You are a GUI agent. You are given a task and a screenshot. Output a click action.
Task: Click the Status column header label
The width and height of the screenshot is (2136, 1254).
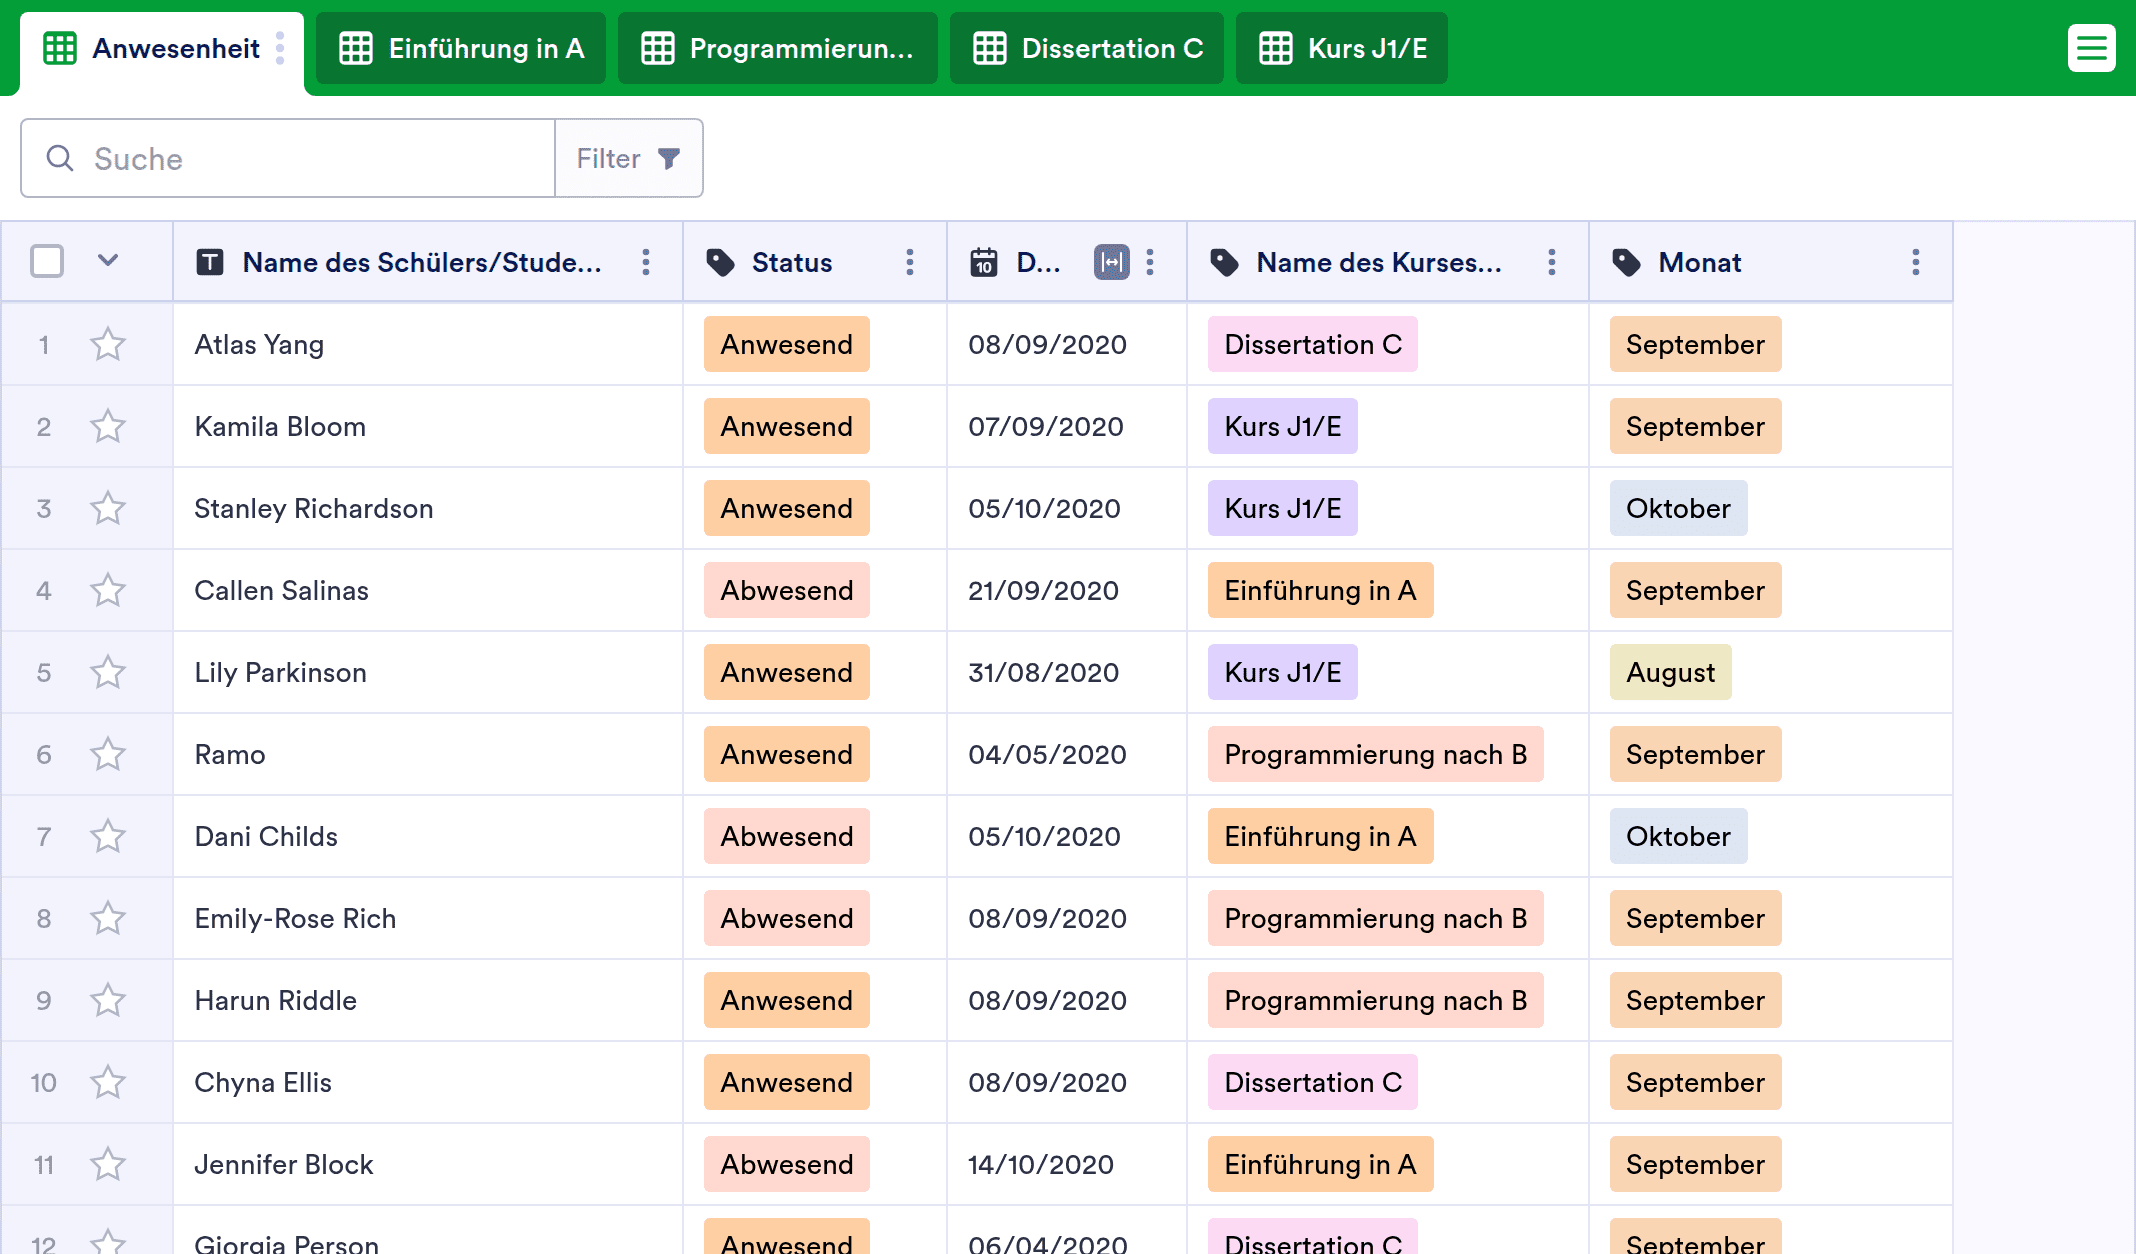coord(791,262)
